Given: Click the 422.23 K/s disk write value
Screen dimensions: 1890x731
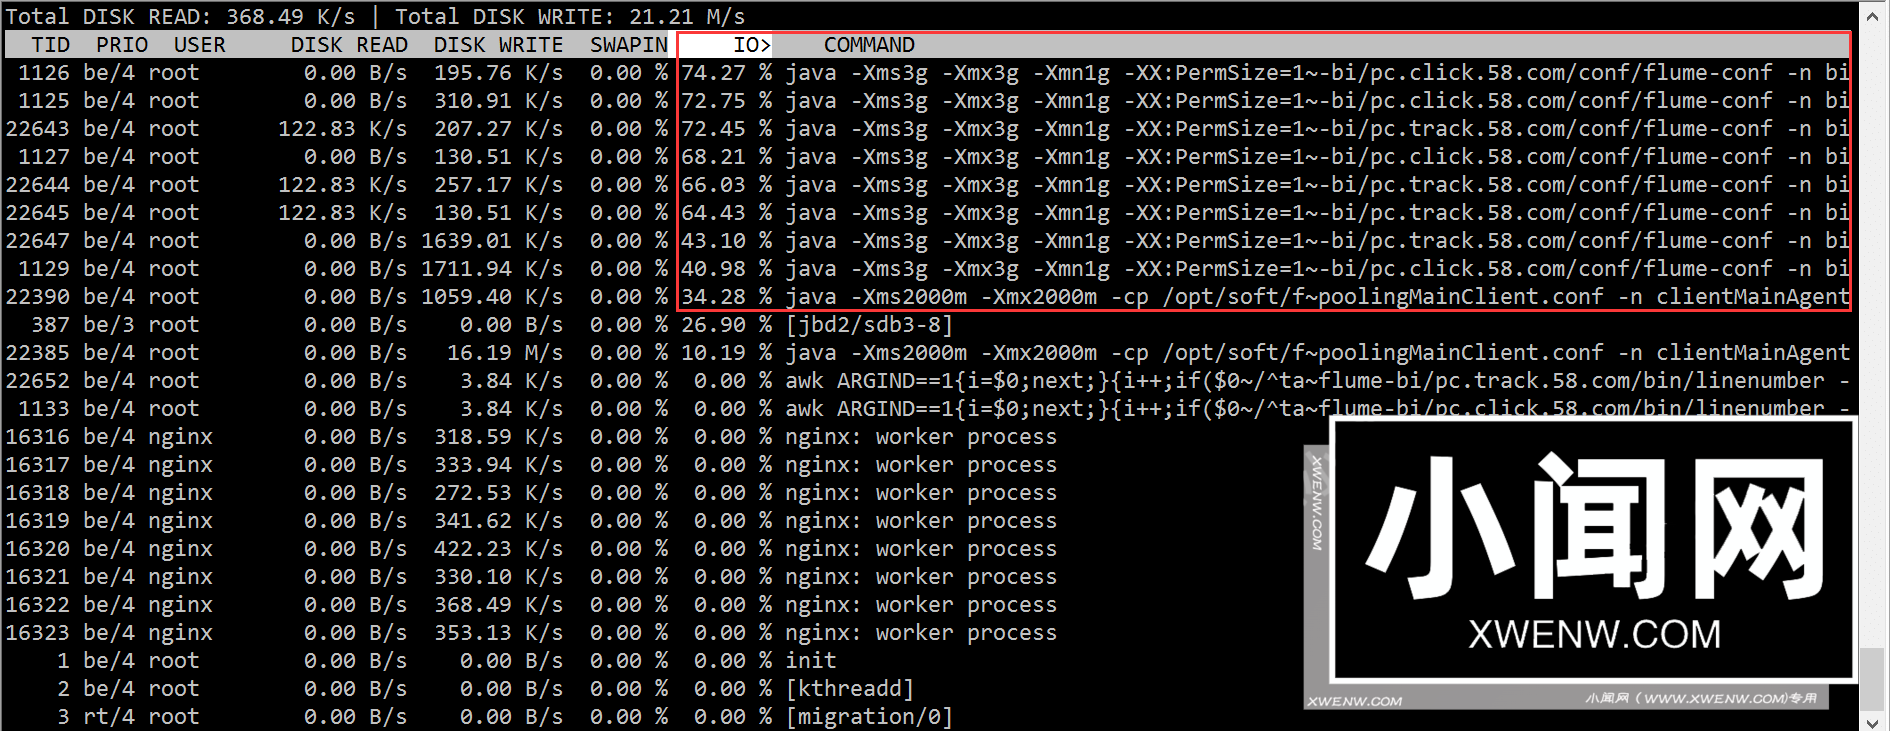Looking at the screenshot, I should (499, 549).
